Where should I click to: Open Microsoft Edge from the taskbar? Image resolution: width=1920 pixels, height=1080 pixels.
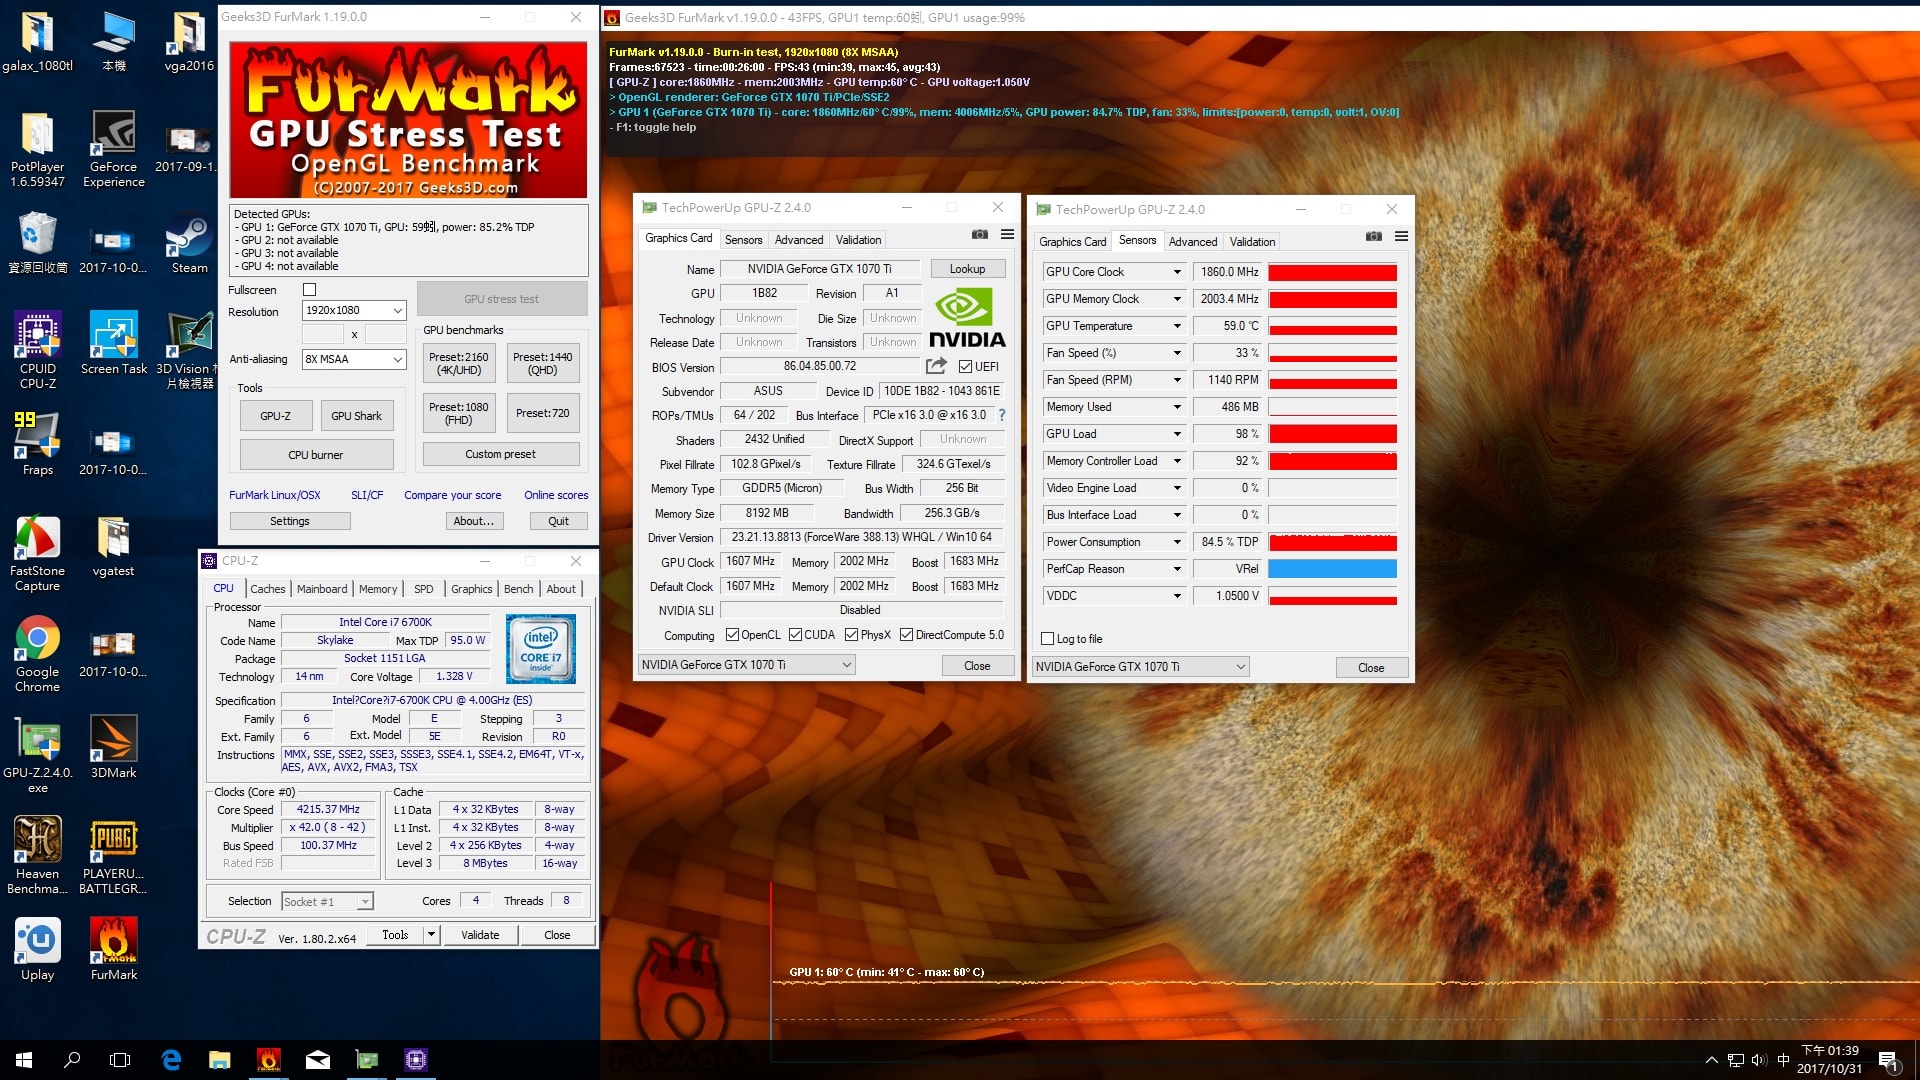pyautogui.click(x=171, y=1060)
